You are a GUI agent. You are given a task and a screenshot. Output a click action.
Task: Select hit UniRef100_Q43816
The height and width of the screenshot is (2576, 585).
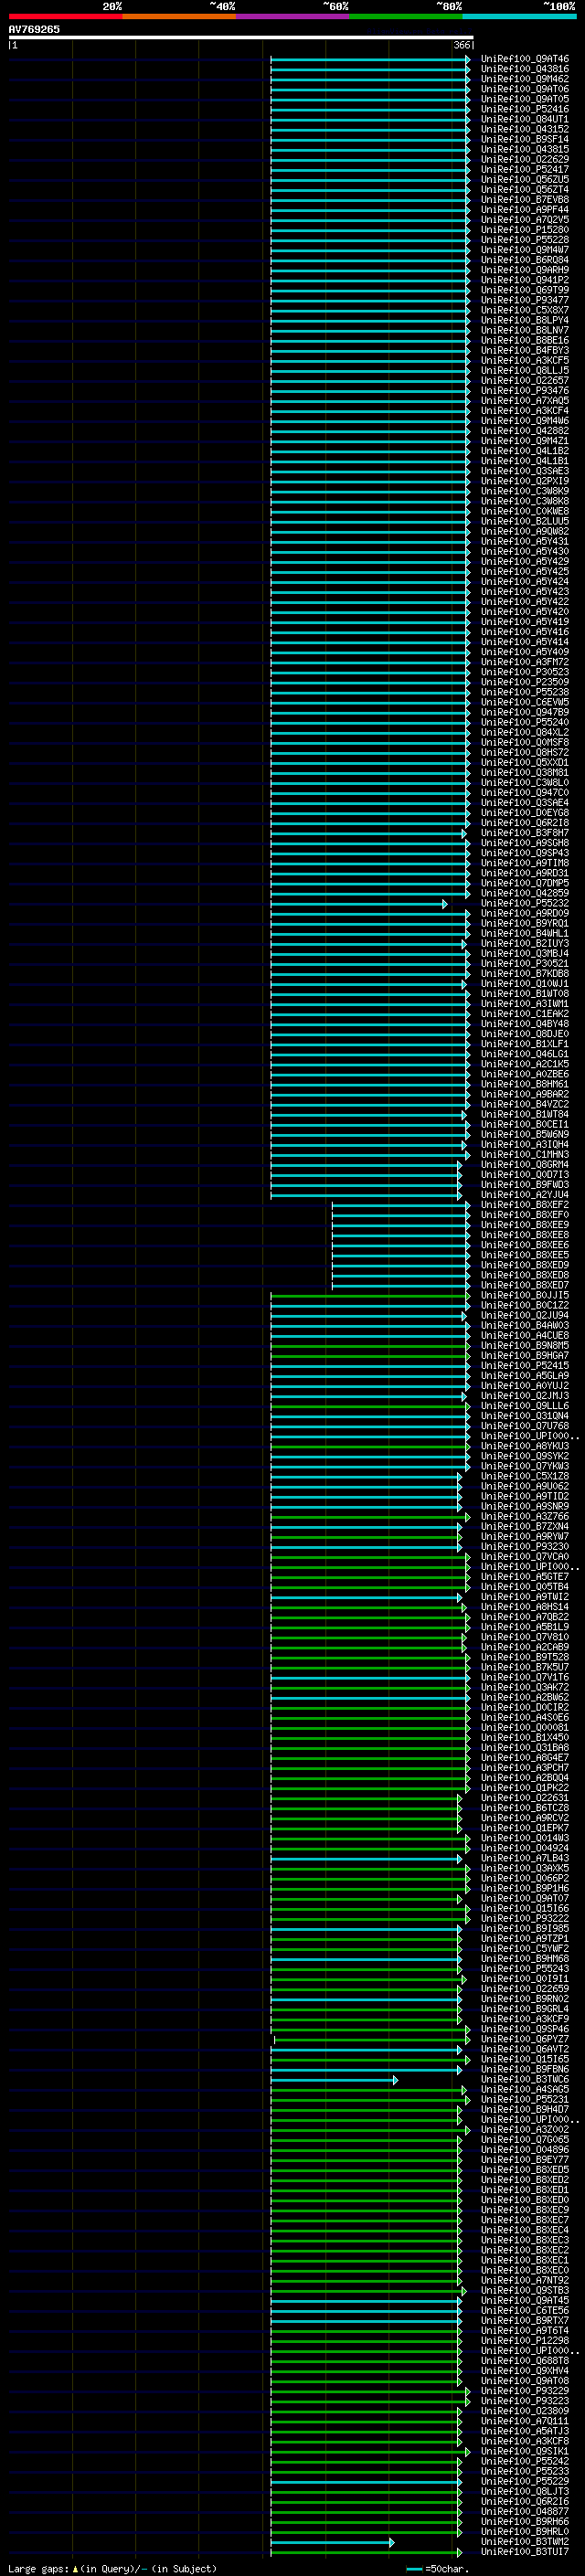tap(525, 69)
